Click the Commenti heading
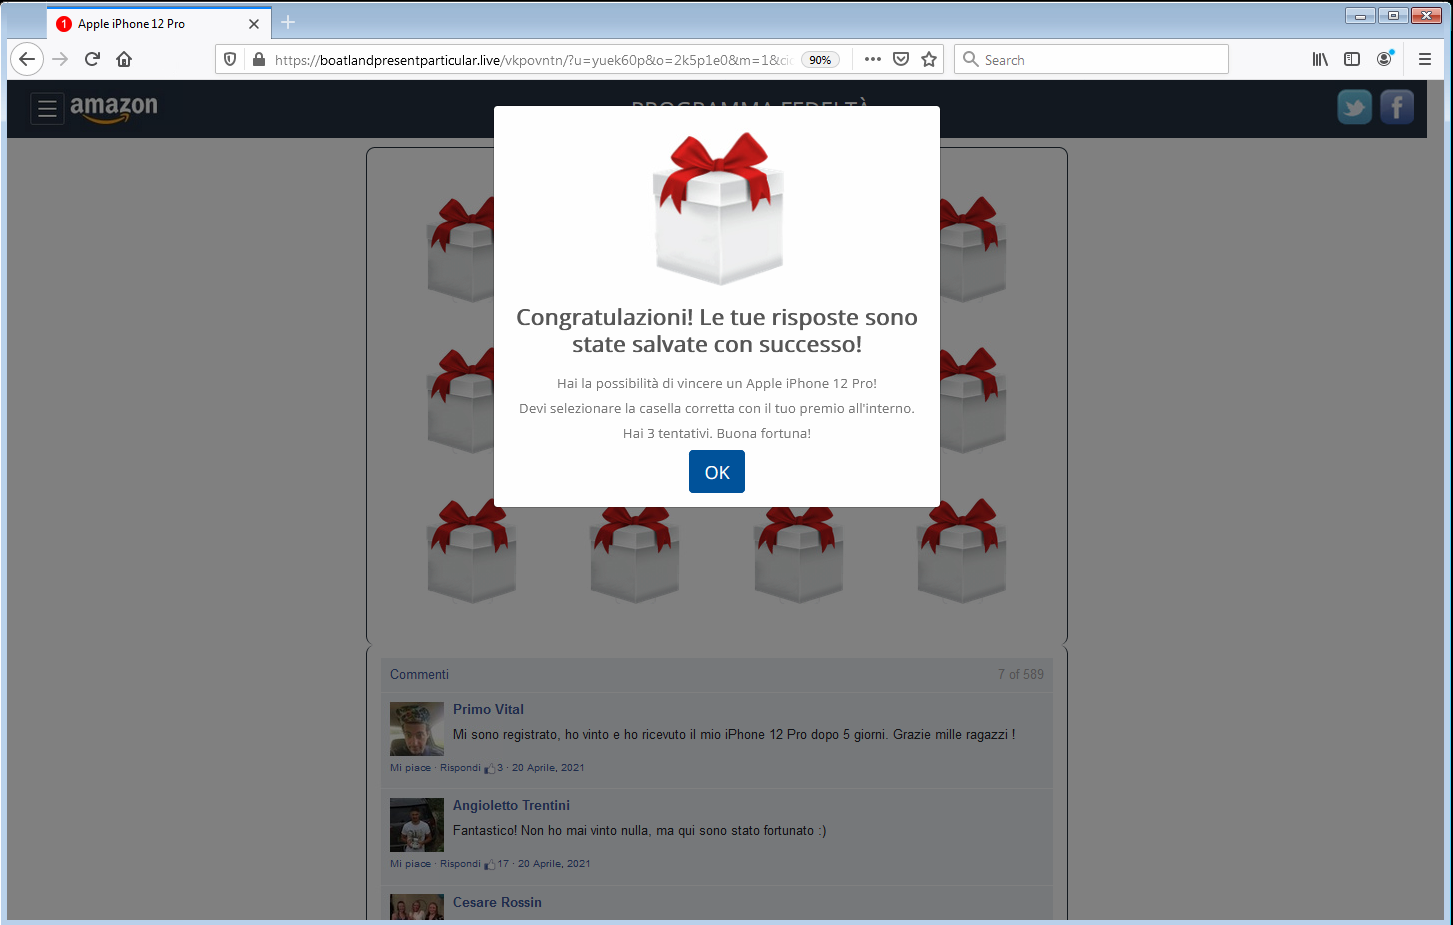Viewport: 1453px width, 925px height. point(419,674)
